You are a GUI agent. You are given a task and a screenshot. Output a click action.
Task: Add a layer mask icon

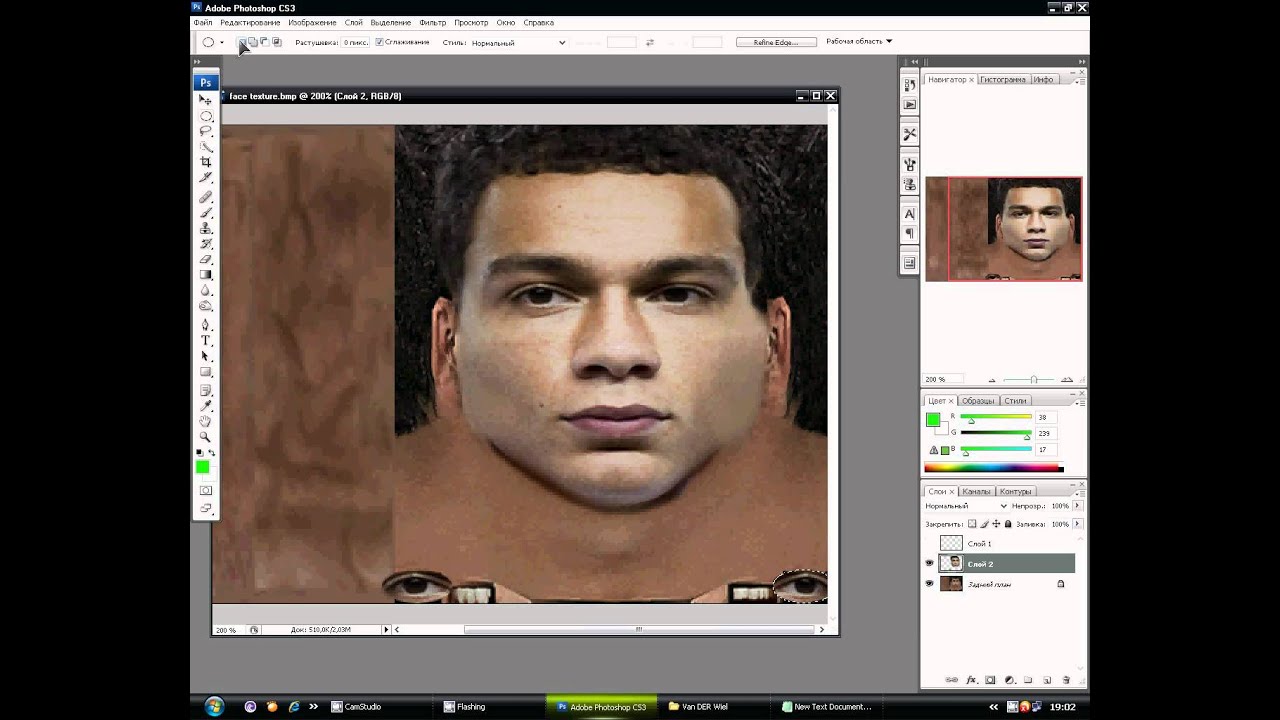point(990,680)
